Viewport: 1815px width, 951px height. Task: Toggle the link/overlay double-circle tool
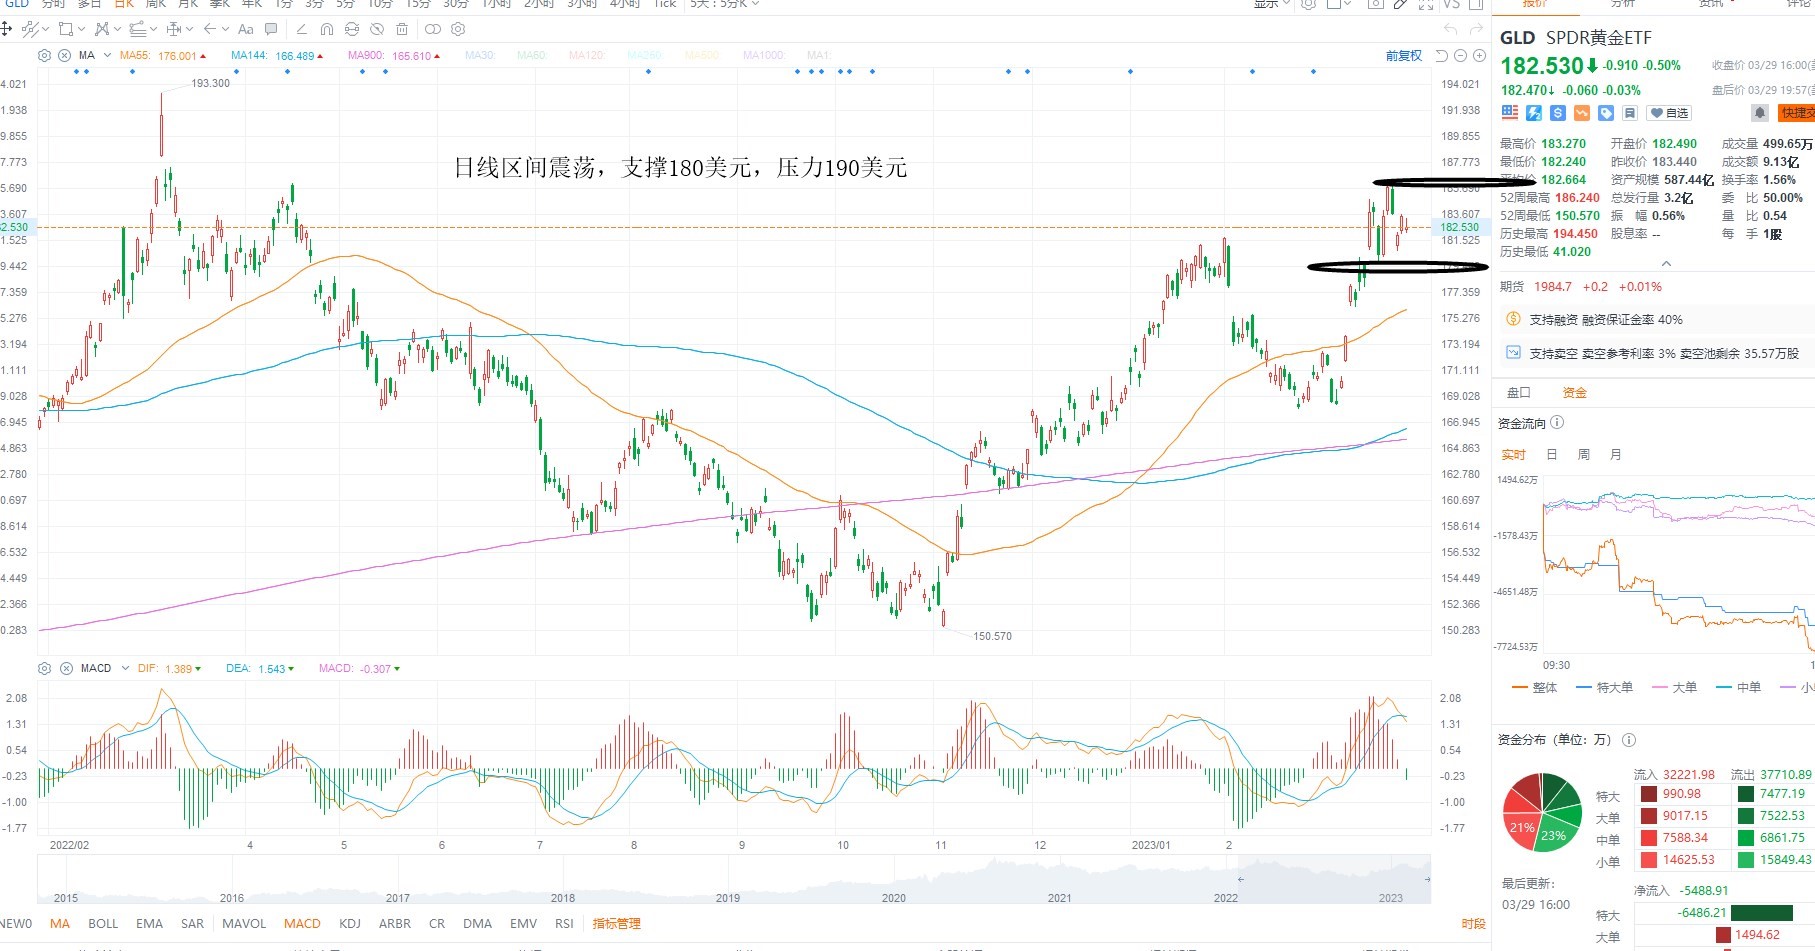(x=433, y=29)
